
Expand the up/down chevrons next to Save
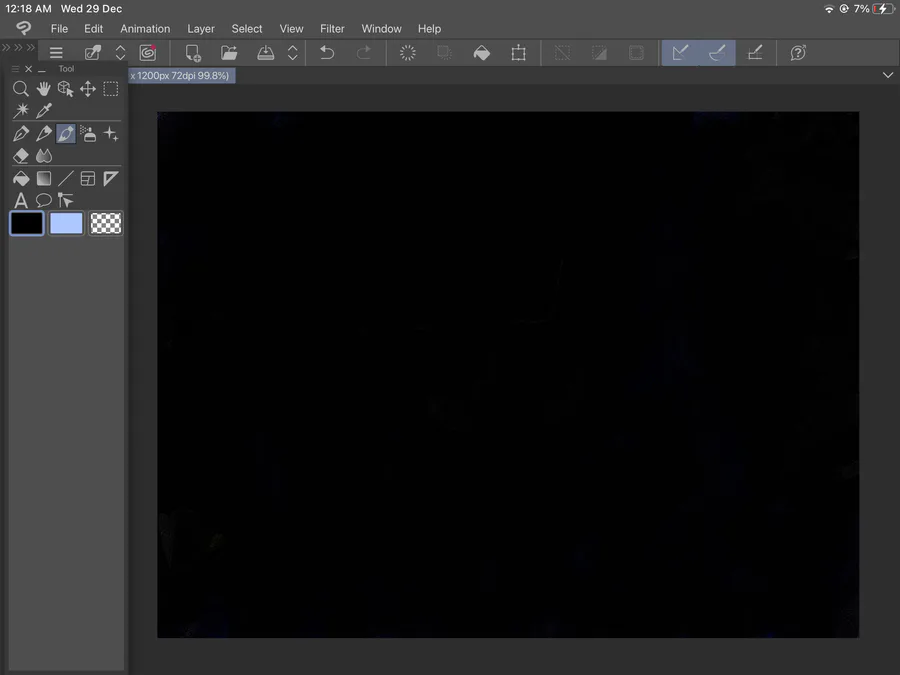(293, 53)
